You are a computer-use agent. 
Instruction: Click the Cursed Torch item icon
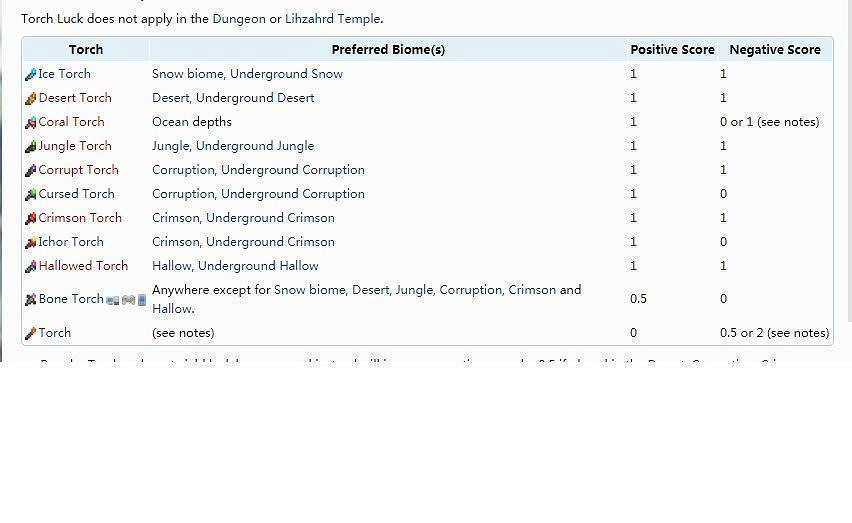(x=30, y=194)
